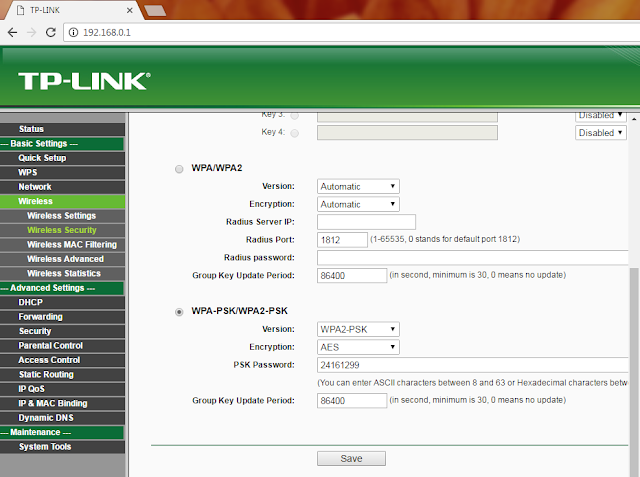Open Wireless Settings submenu
This screenshot has width=640, height=477.
62,215
